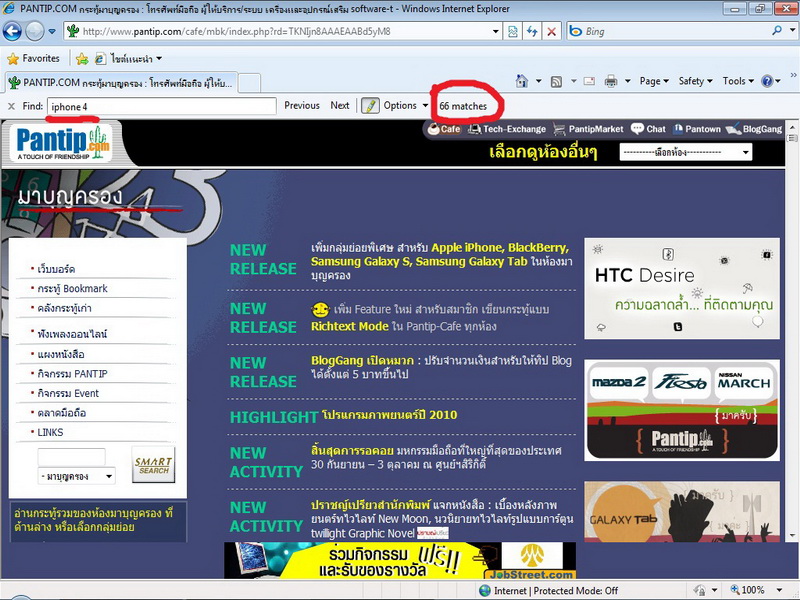Screen dimensions: 800x600
Task: Open the LINKS sidebar item
Action: point(50,433)
